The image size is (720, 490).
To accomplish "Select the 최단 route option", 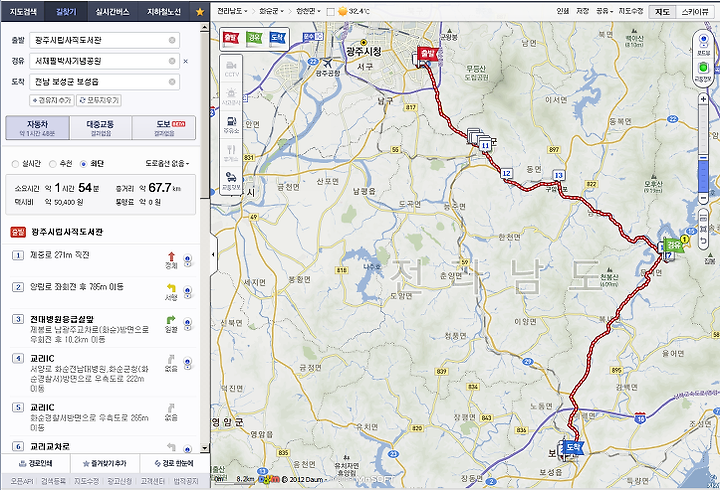I will (x=84, y=164).
